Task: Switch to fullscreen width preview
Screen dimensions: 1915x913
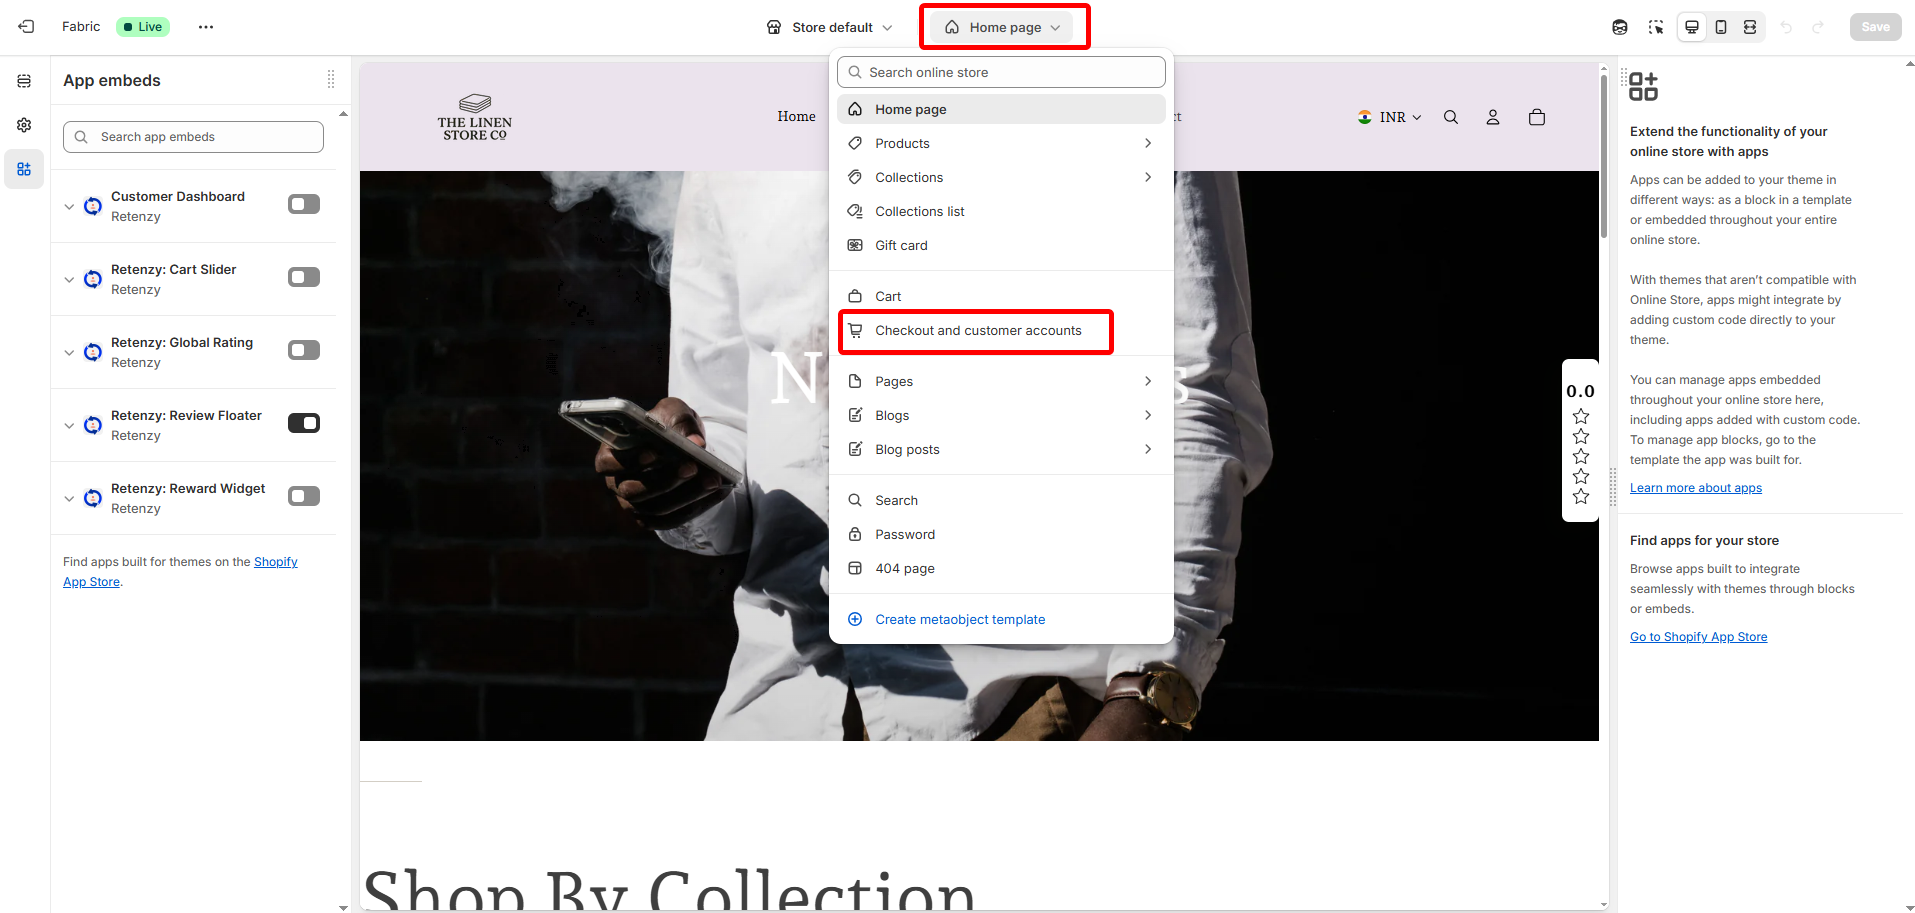Action: click(x=1750, y=27)
